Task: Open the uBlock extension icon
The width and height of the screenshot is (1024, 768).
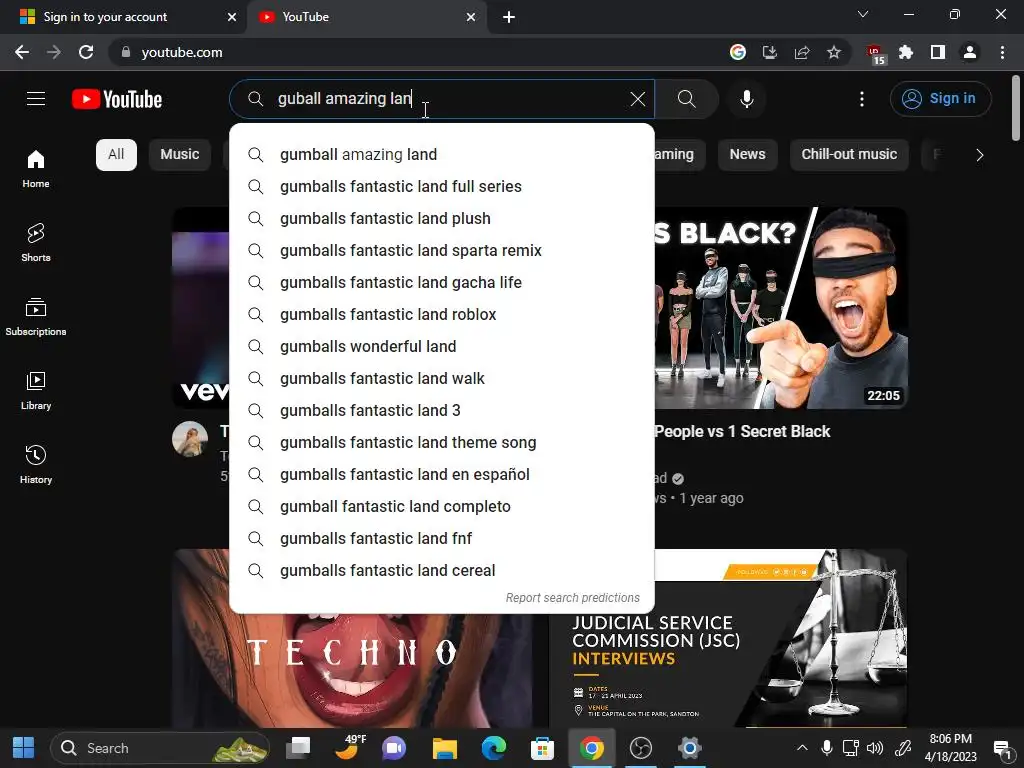Action: coord(875,54)
